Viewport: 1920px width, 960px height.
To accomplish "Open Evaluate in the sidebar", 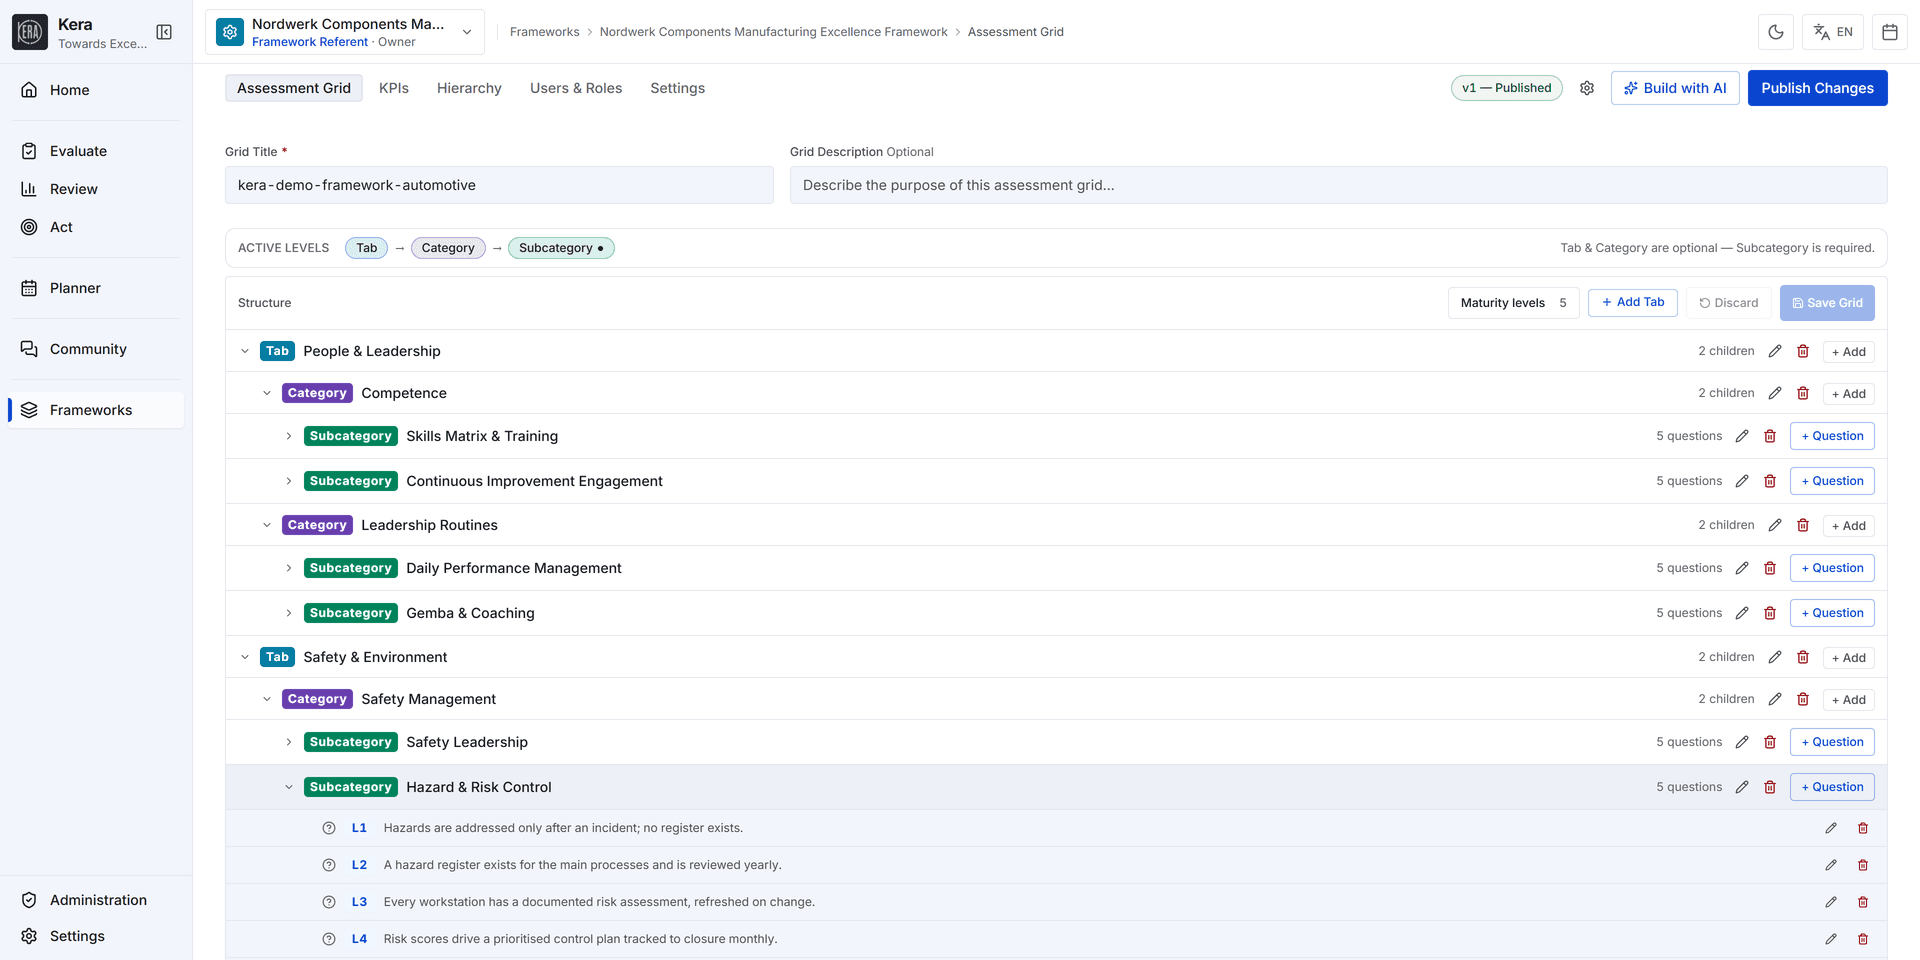I will (96, 151).
